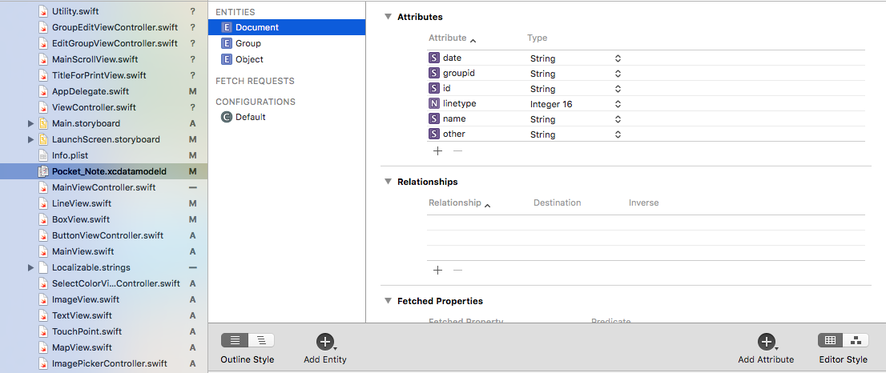
Task: Switch Editor Style to graph view
Action: (855, 340)
